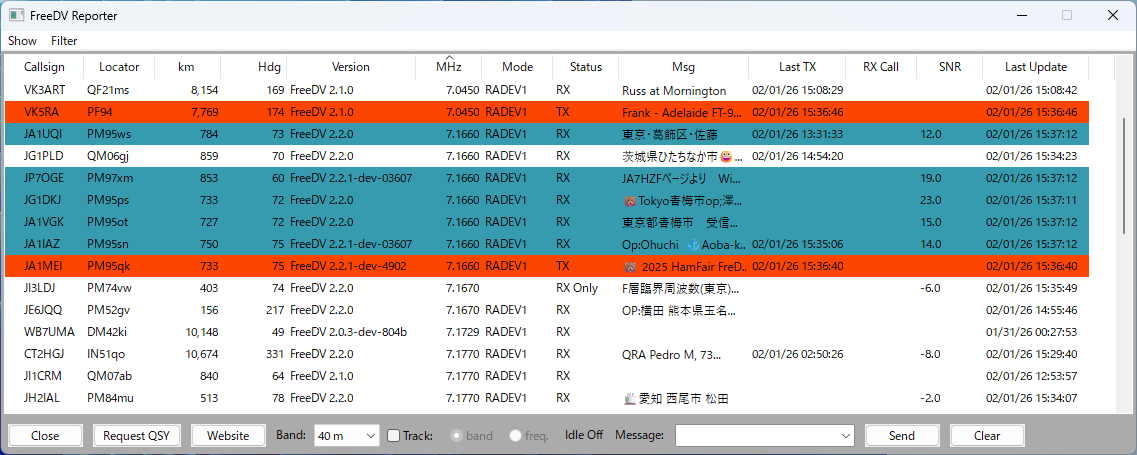
Task: Sort by the Last TX column header
Action: (x=798, y=67)
